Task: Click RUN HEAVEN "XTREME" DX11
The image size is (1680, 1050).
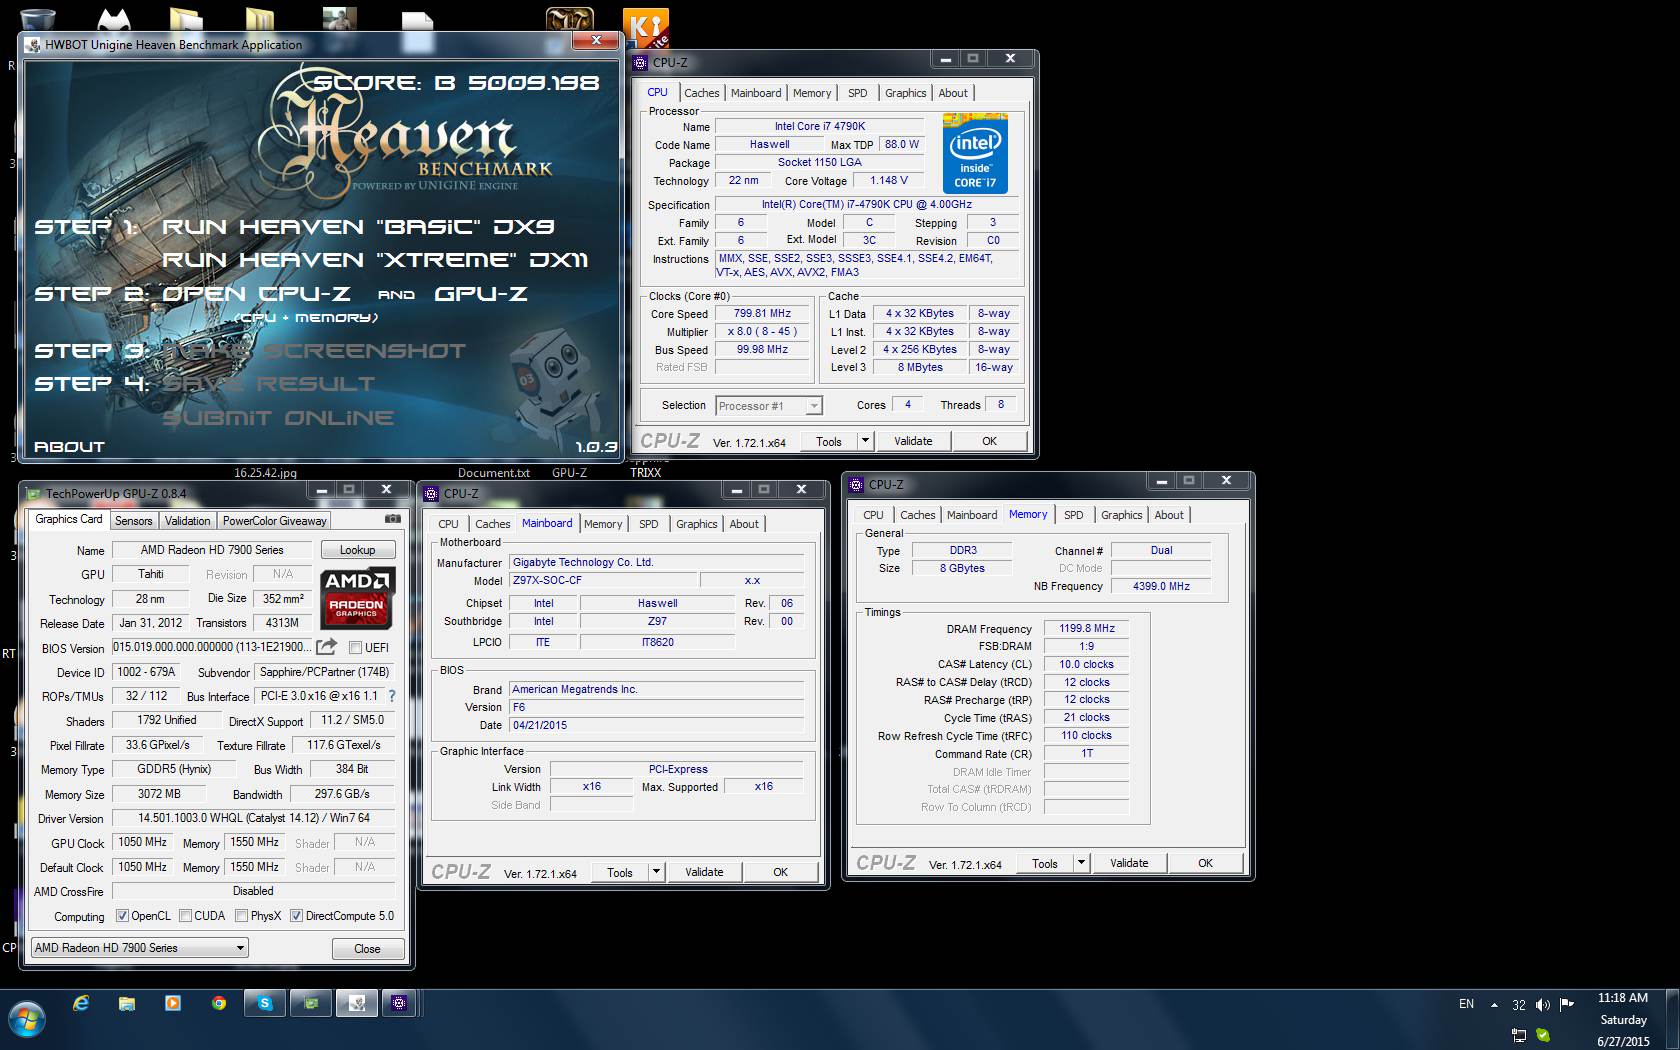Action: [375, 260]
